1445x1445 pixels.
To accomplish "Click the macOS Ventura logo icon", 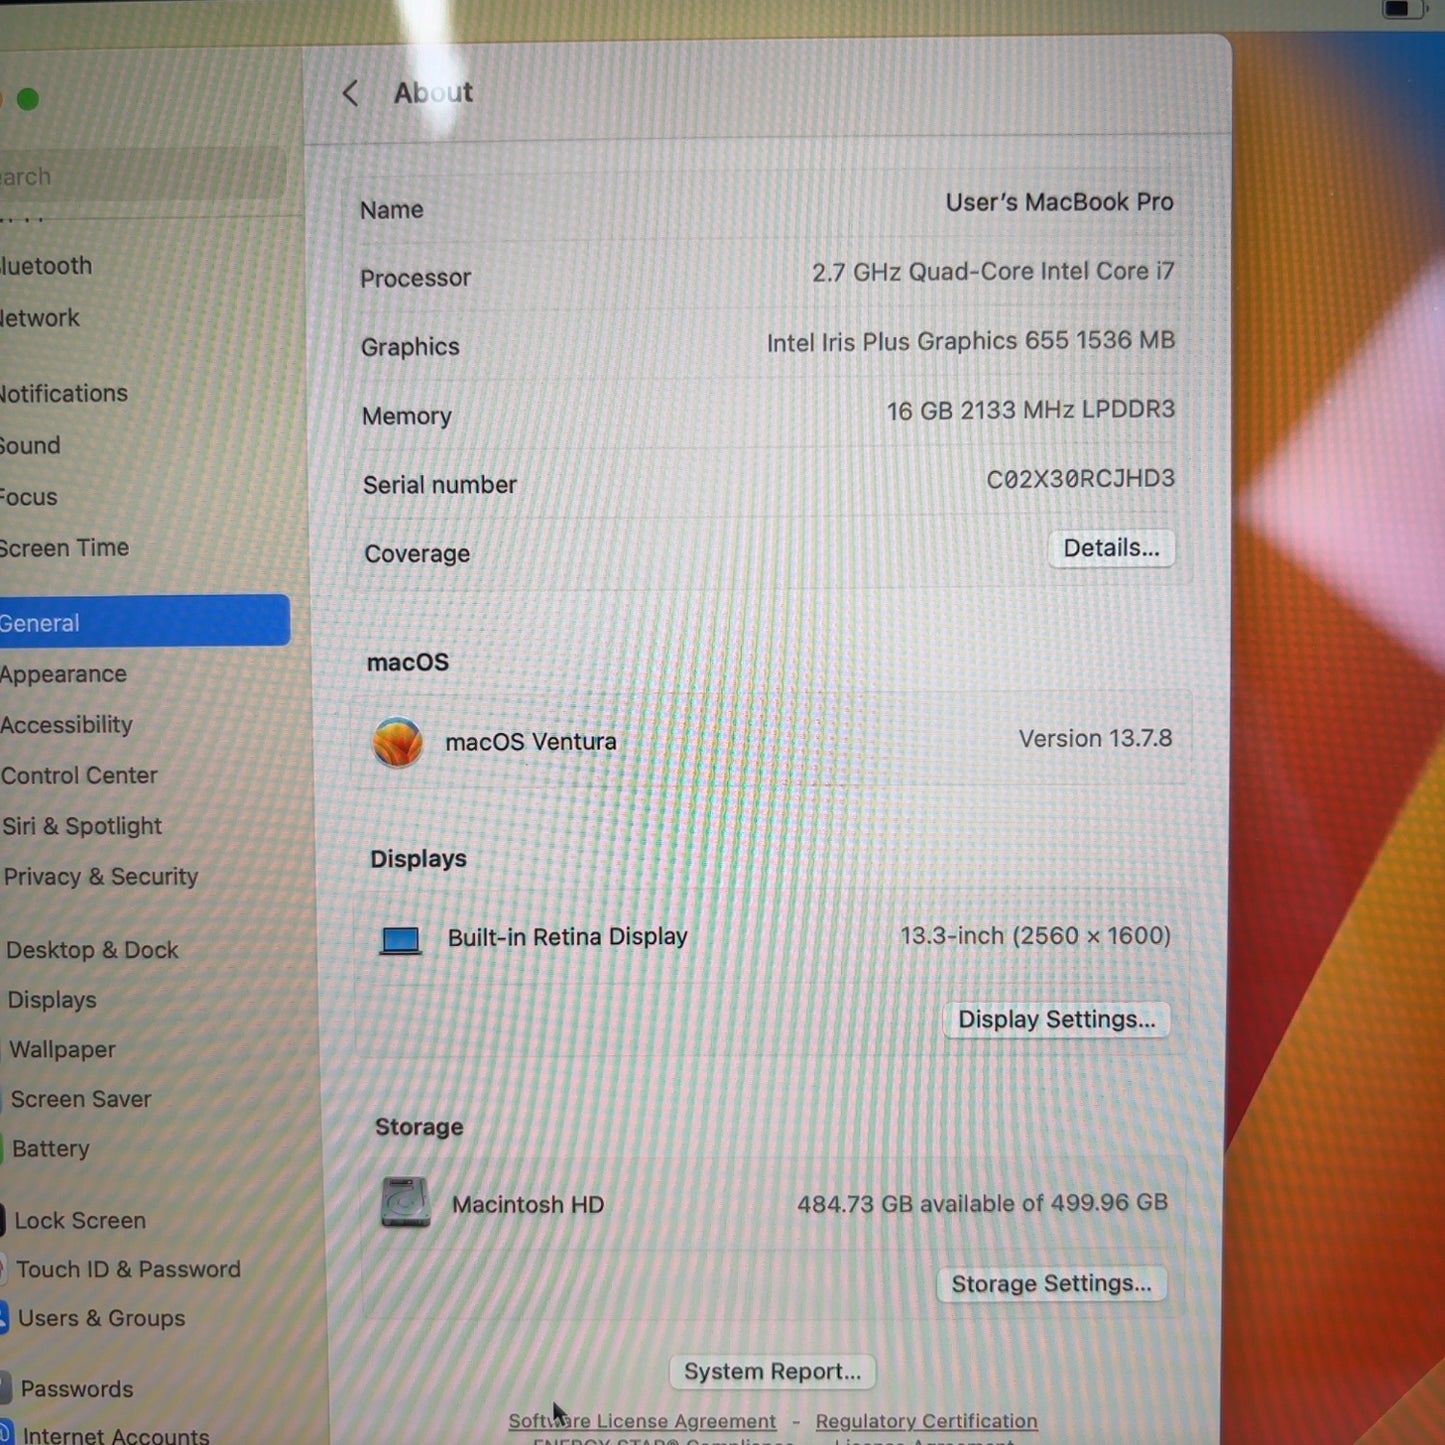I will pos(398,743).
